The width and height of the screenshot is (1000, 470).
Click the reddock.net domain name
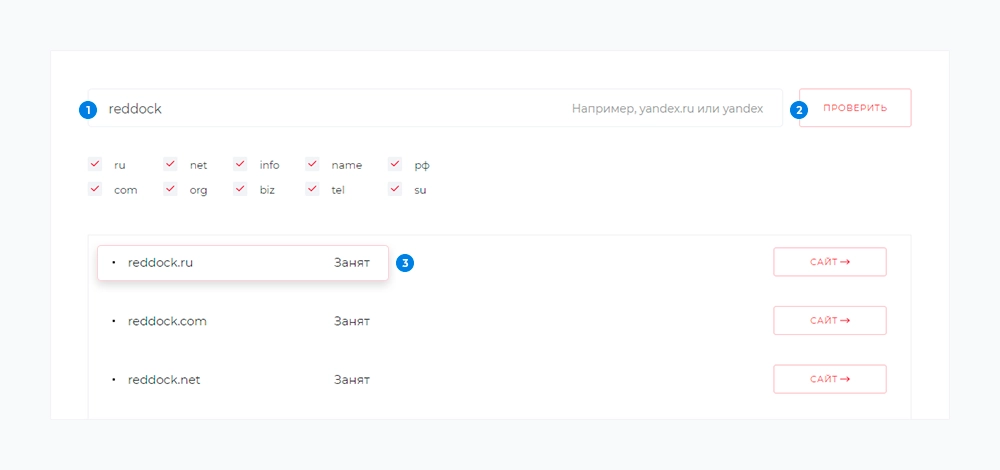tap(164, 380)
